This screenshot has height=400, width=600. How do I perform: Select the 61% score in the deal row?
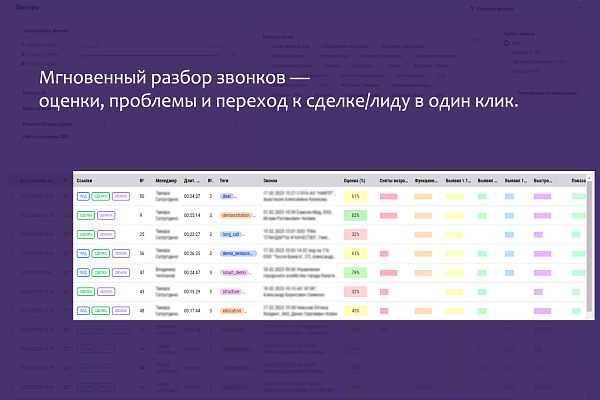coord(355,196)
